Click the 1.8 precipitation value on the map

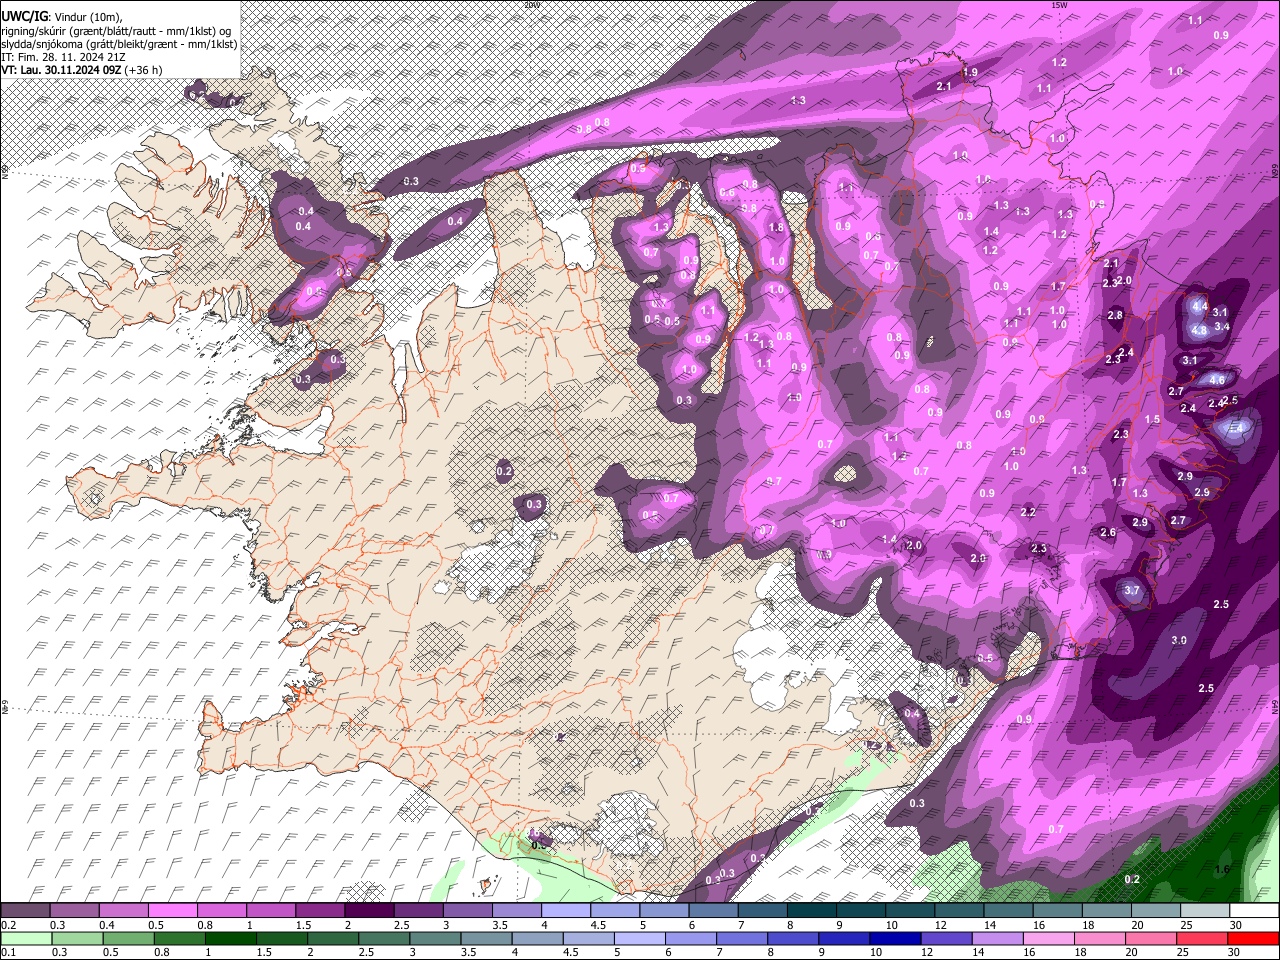[x=776, y=227]
